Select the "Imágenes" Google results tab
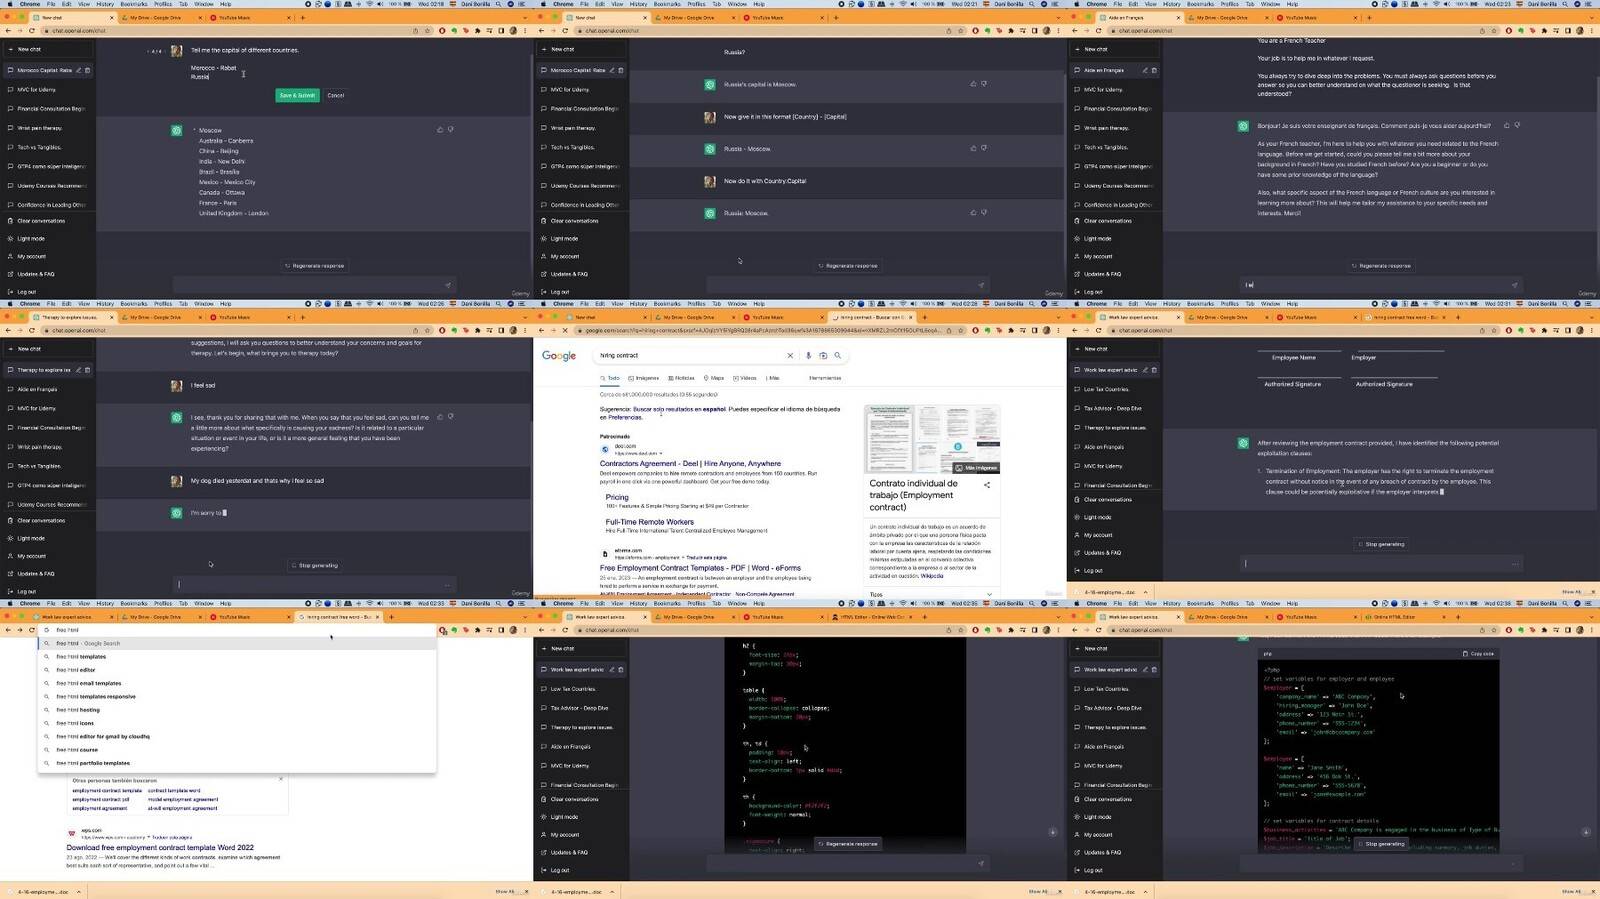The width and height of the screenshot is (1600, 899). point(644,378)
